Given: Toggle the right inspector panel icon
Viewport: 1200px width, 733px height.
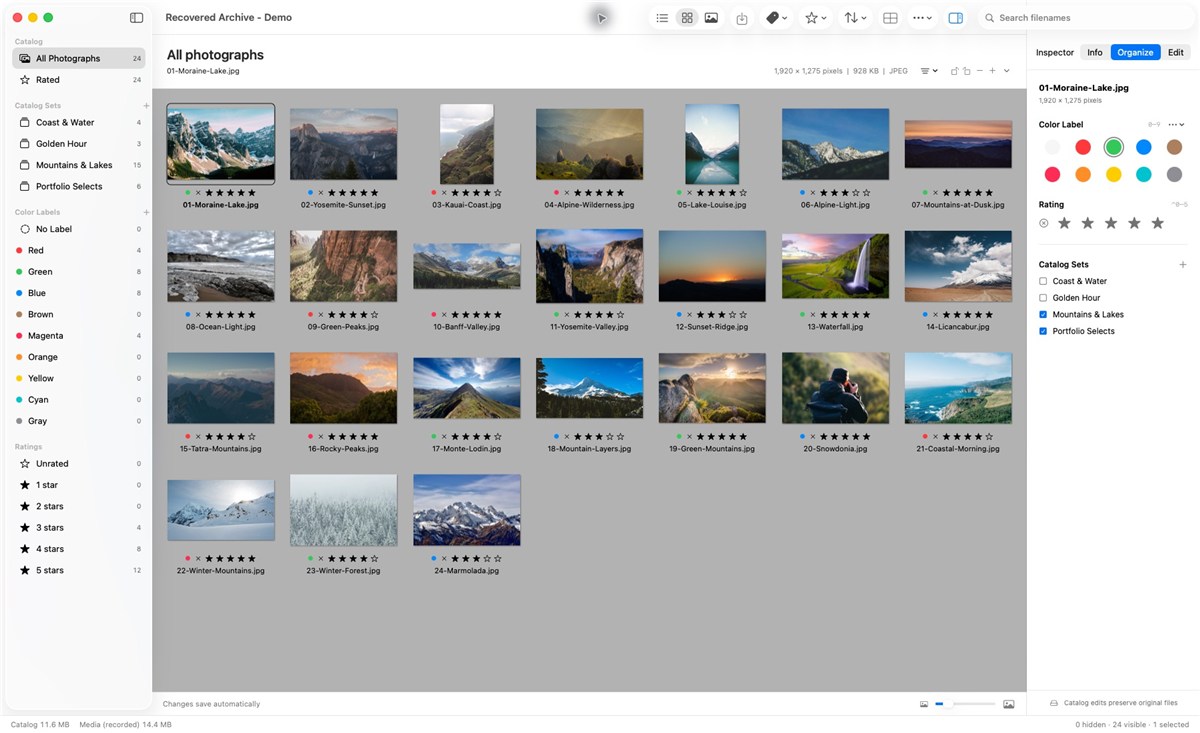Looking at the screenshot, I should tap(956, 18).
